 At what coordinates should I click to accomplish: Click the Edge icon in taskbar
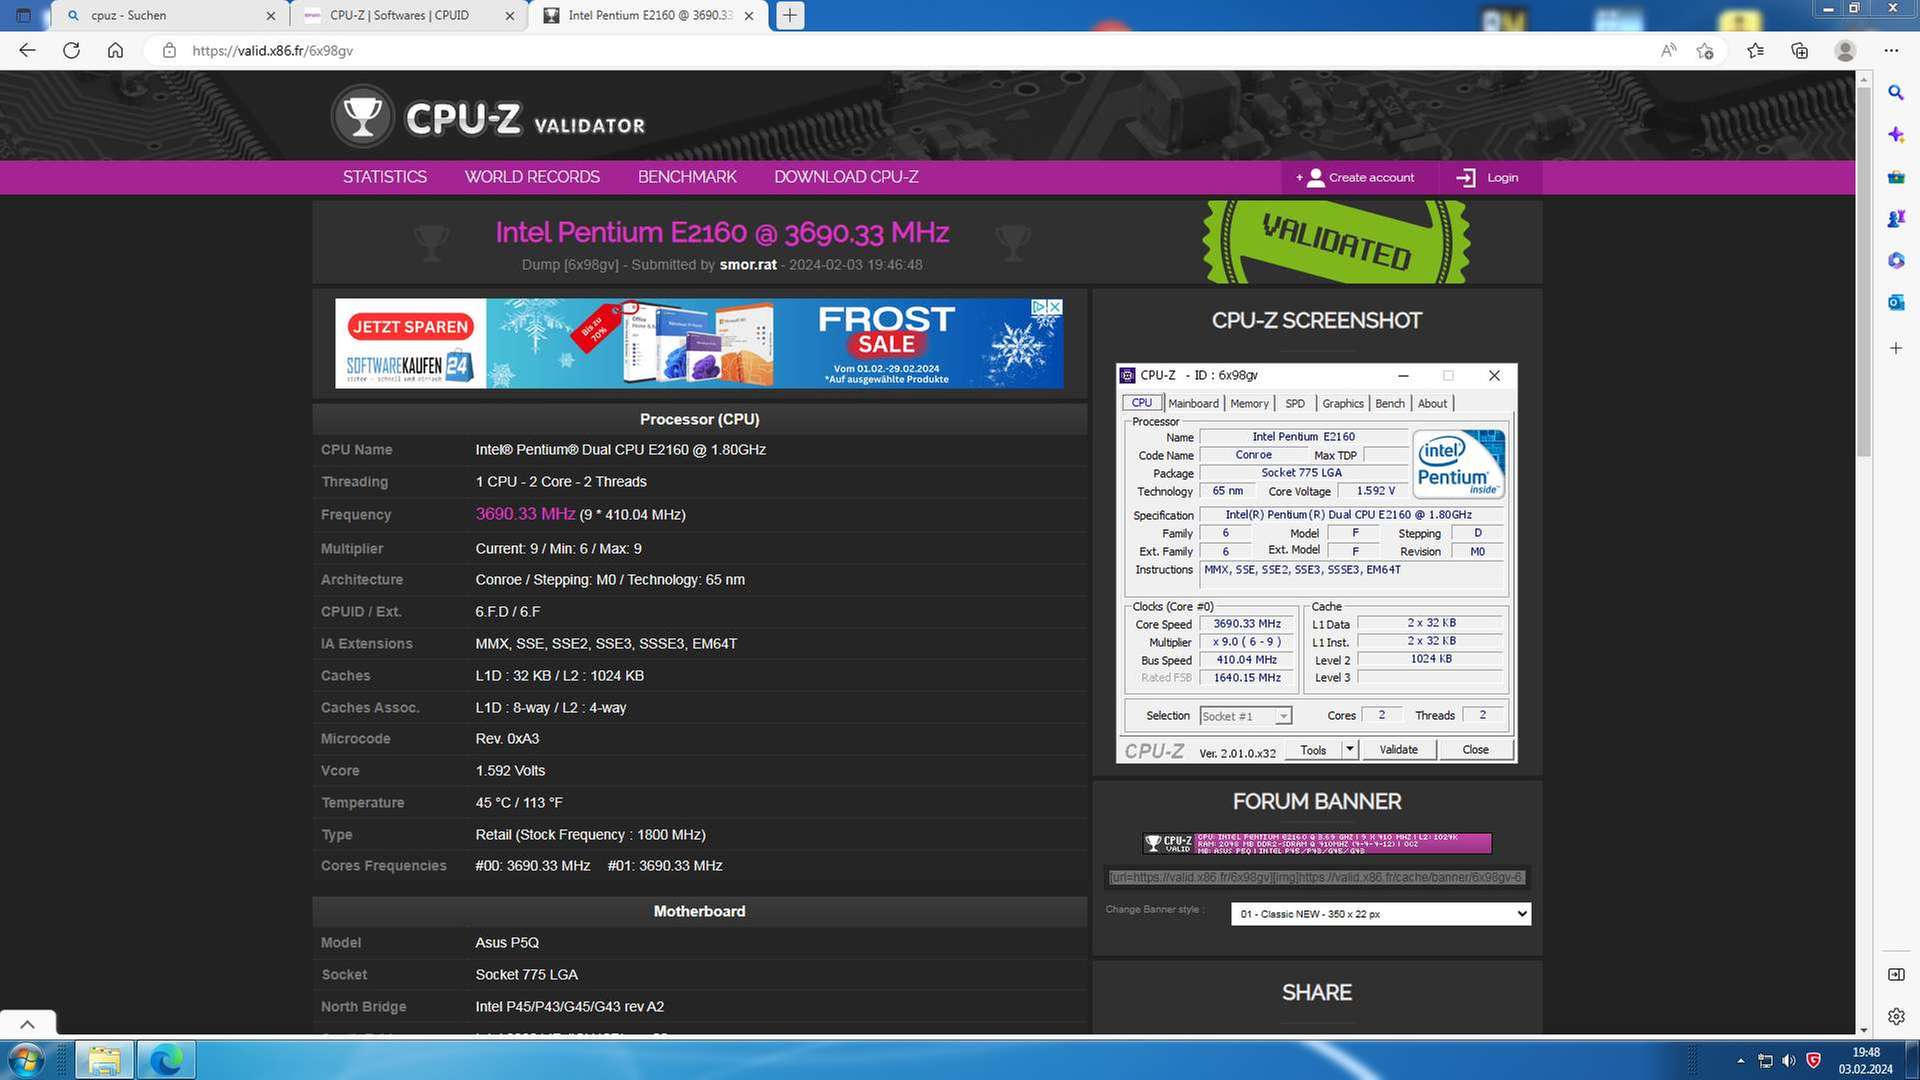tap(166, 1059)
